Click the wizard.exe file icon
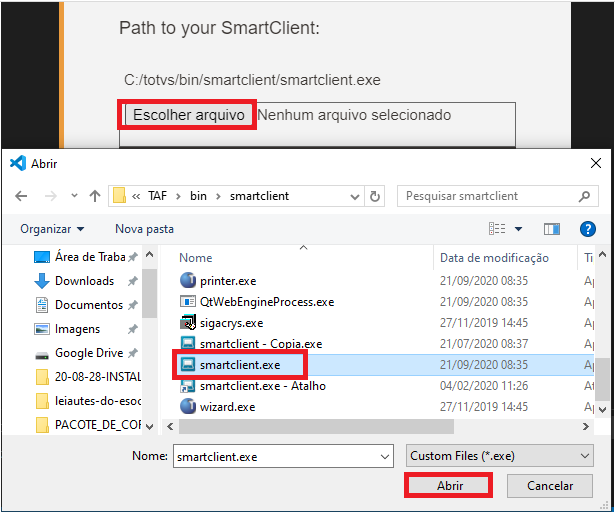 coord(188,406)
